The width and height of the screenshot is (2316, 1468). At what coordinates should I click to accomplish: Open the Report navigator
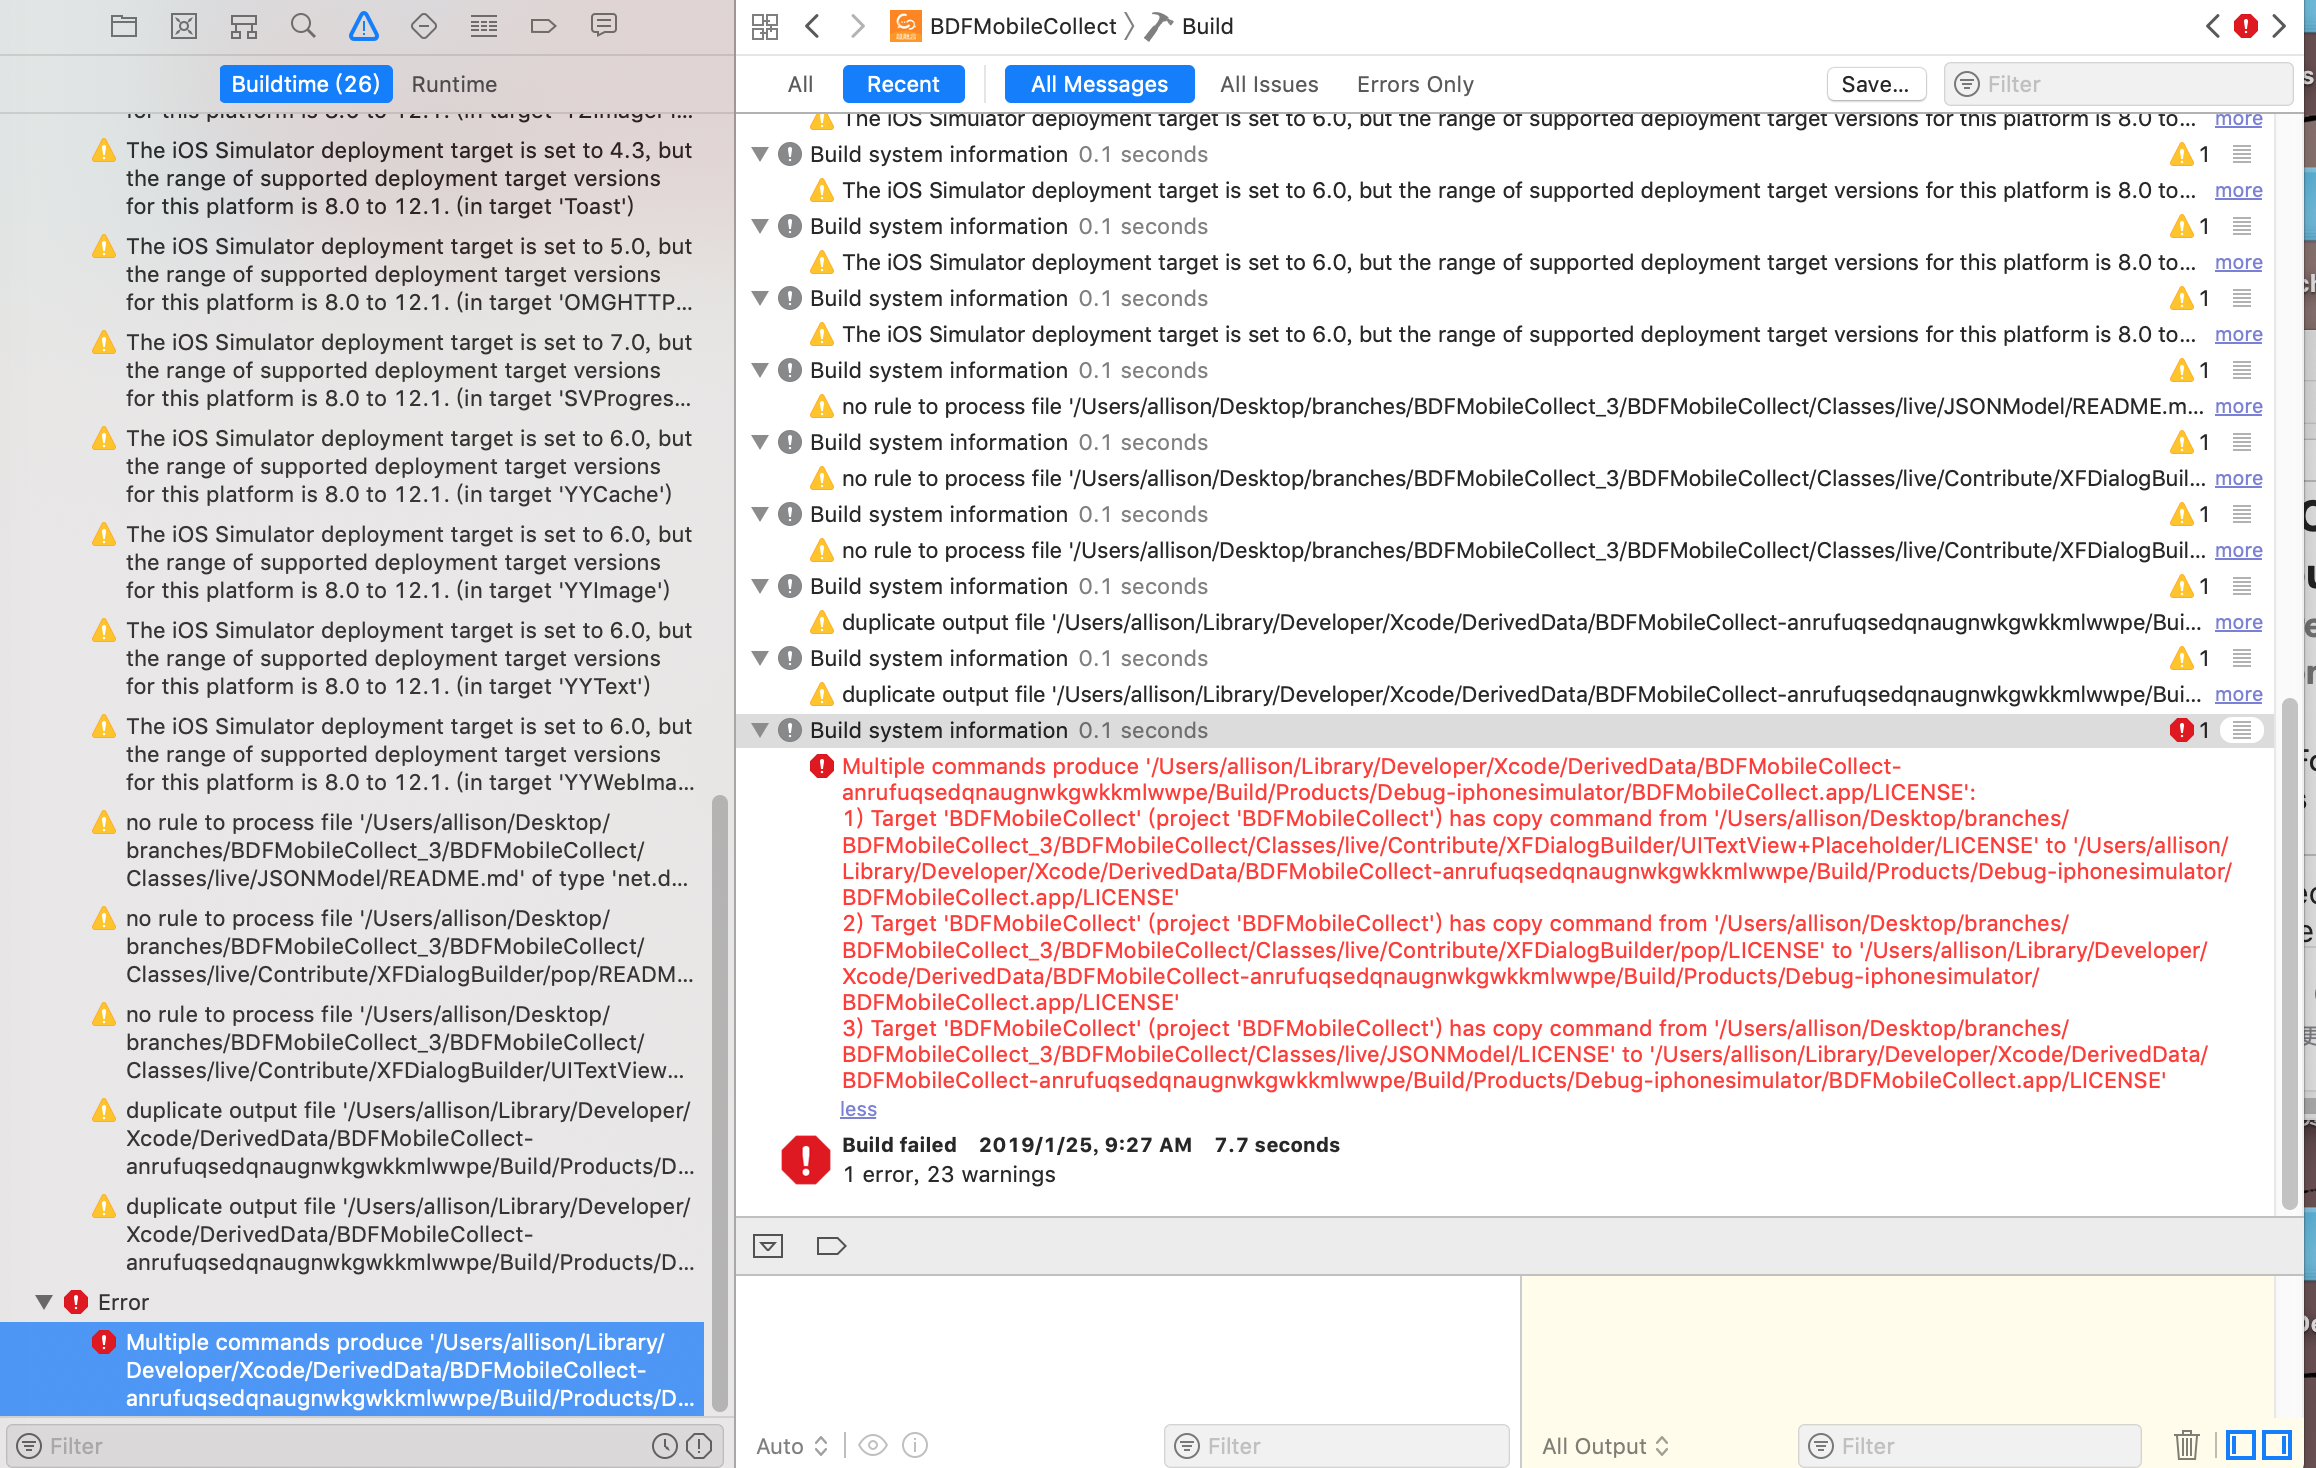(604, 26)
